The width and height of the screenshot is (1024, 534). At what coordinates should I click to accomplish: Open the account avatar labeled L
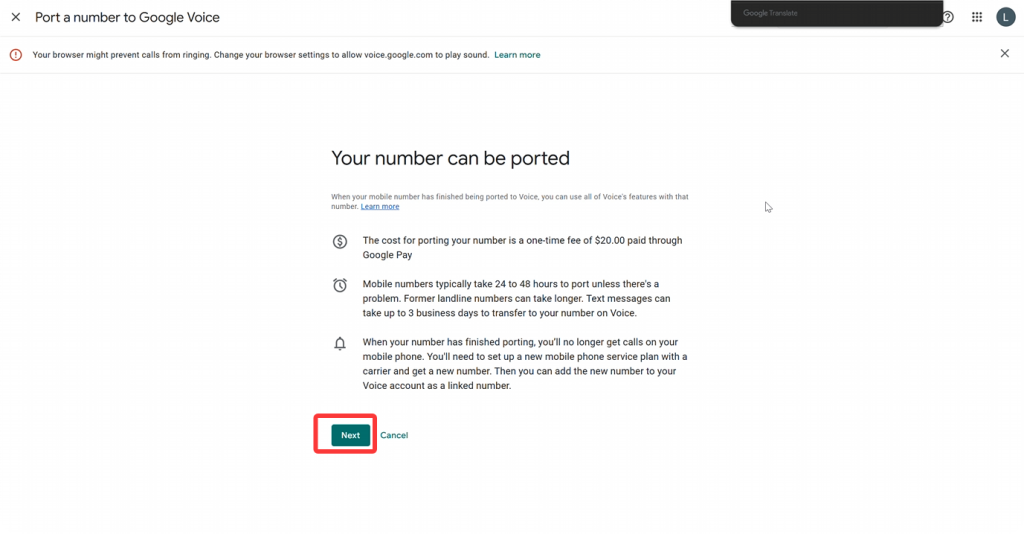[1005, 17]
